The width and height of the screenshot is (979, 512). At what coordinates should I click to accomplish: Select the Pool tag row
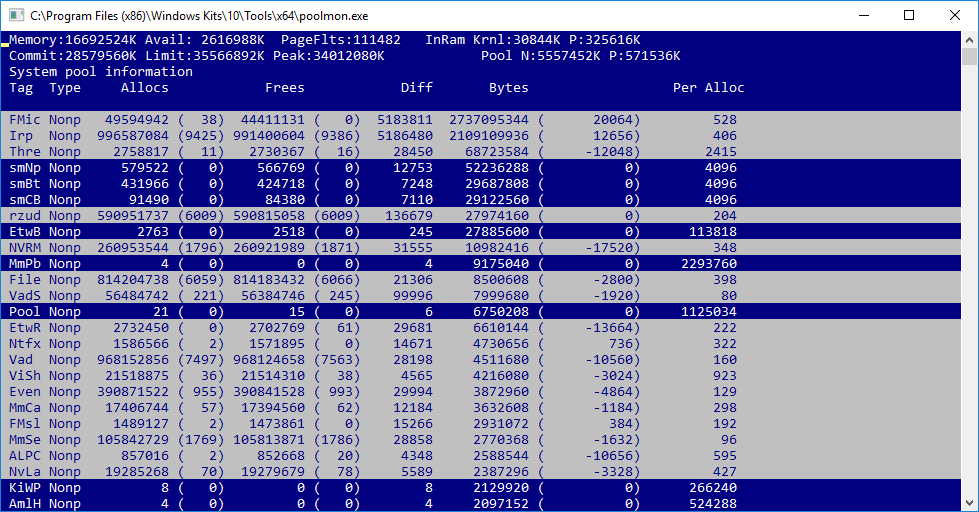click(481, 312)
